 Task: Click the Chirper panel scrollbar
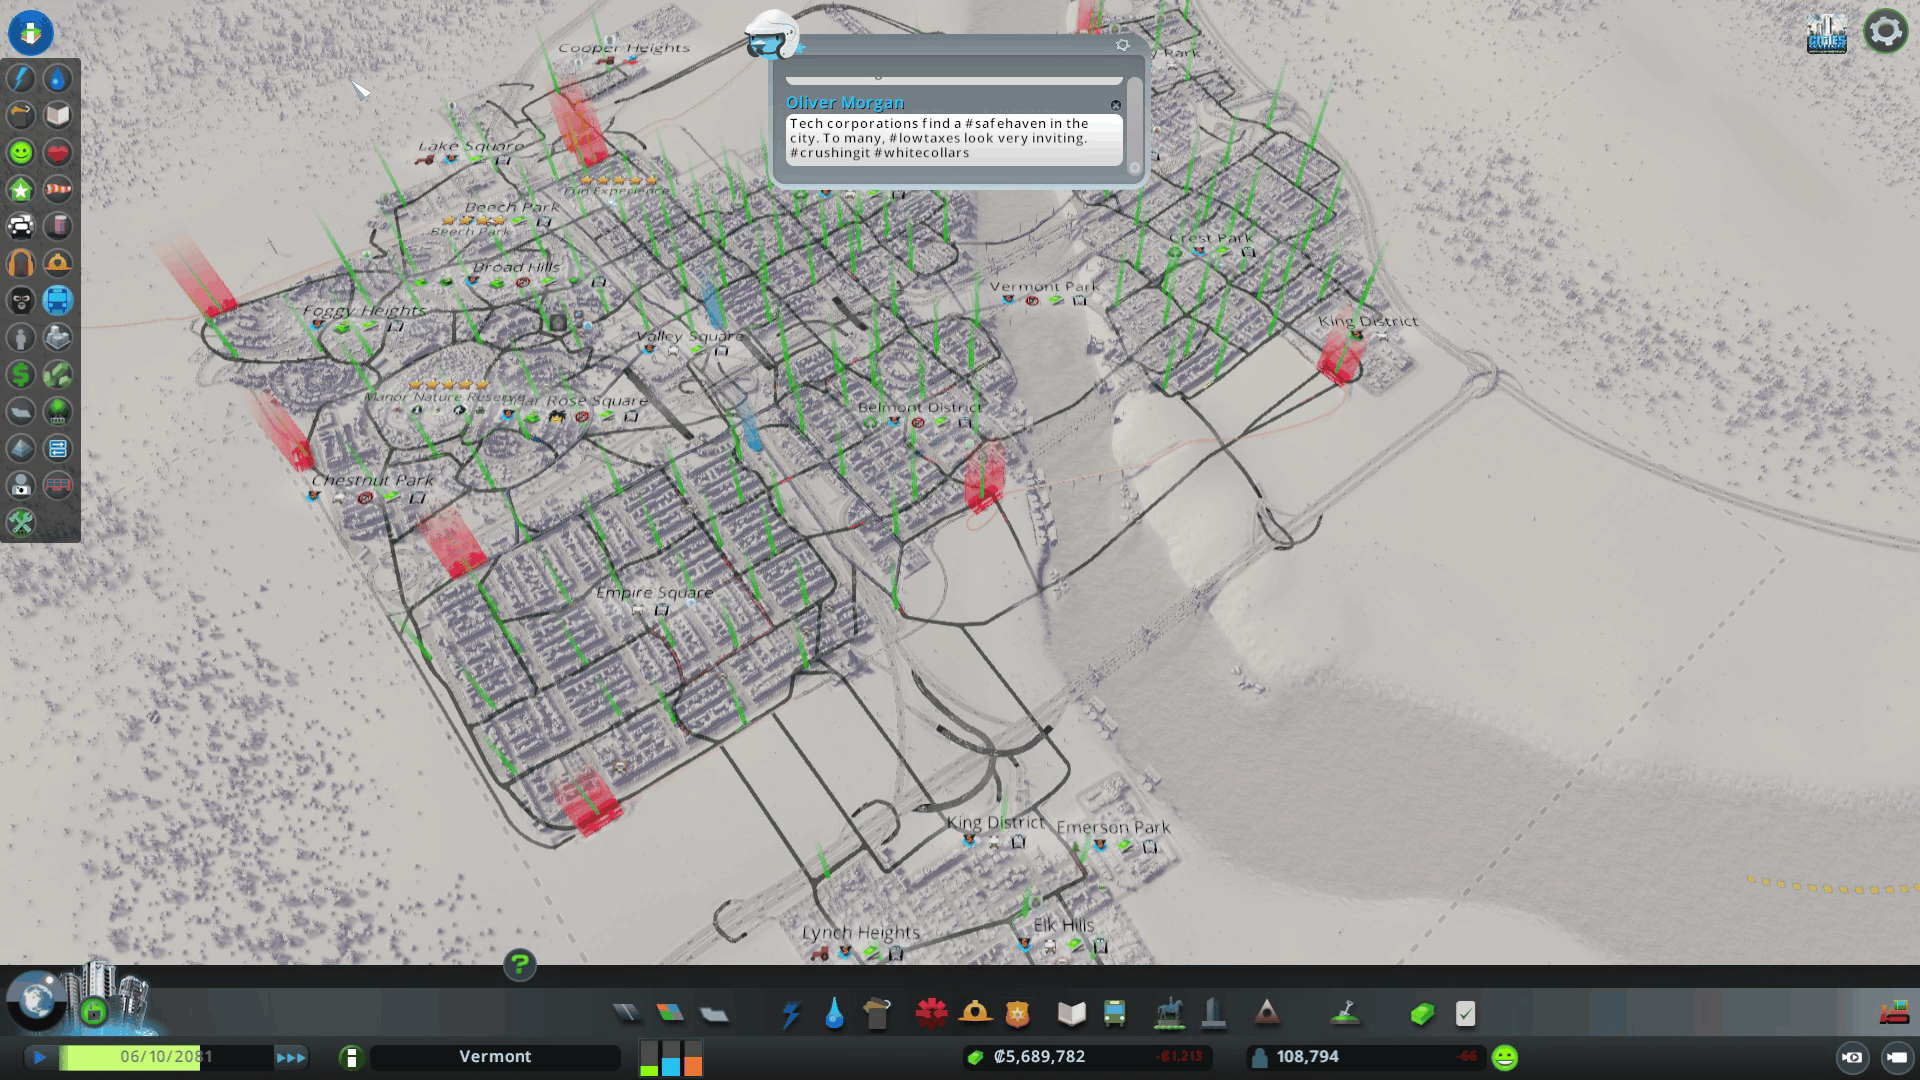[1134, 125]
